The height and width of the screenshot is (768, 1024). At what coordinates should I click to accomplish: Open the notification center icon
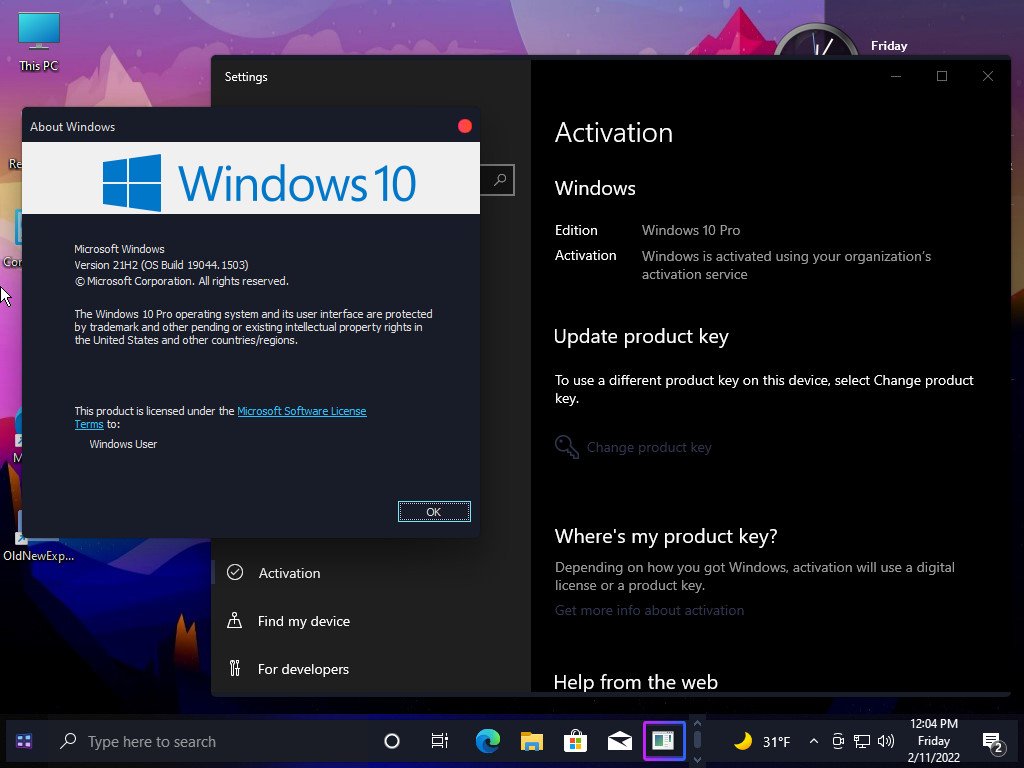(993, 742)
